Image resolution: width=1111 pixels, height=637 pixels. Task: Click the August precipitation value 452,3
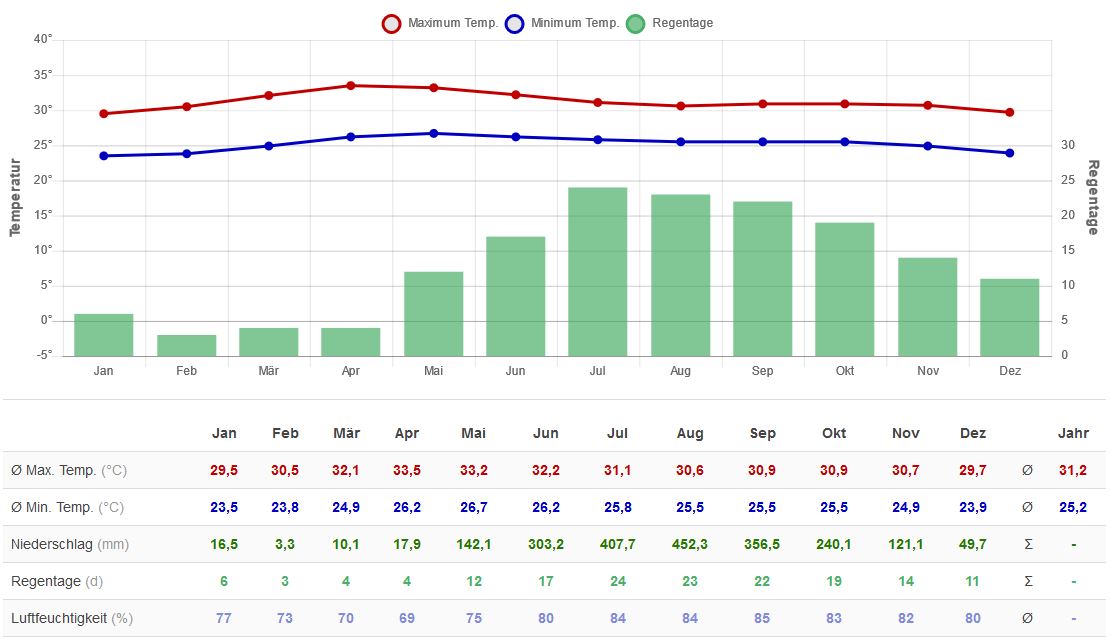click(690, 544)
